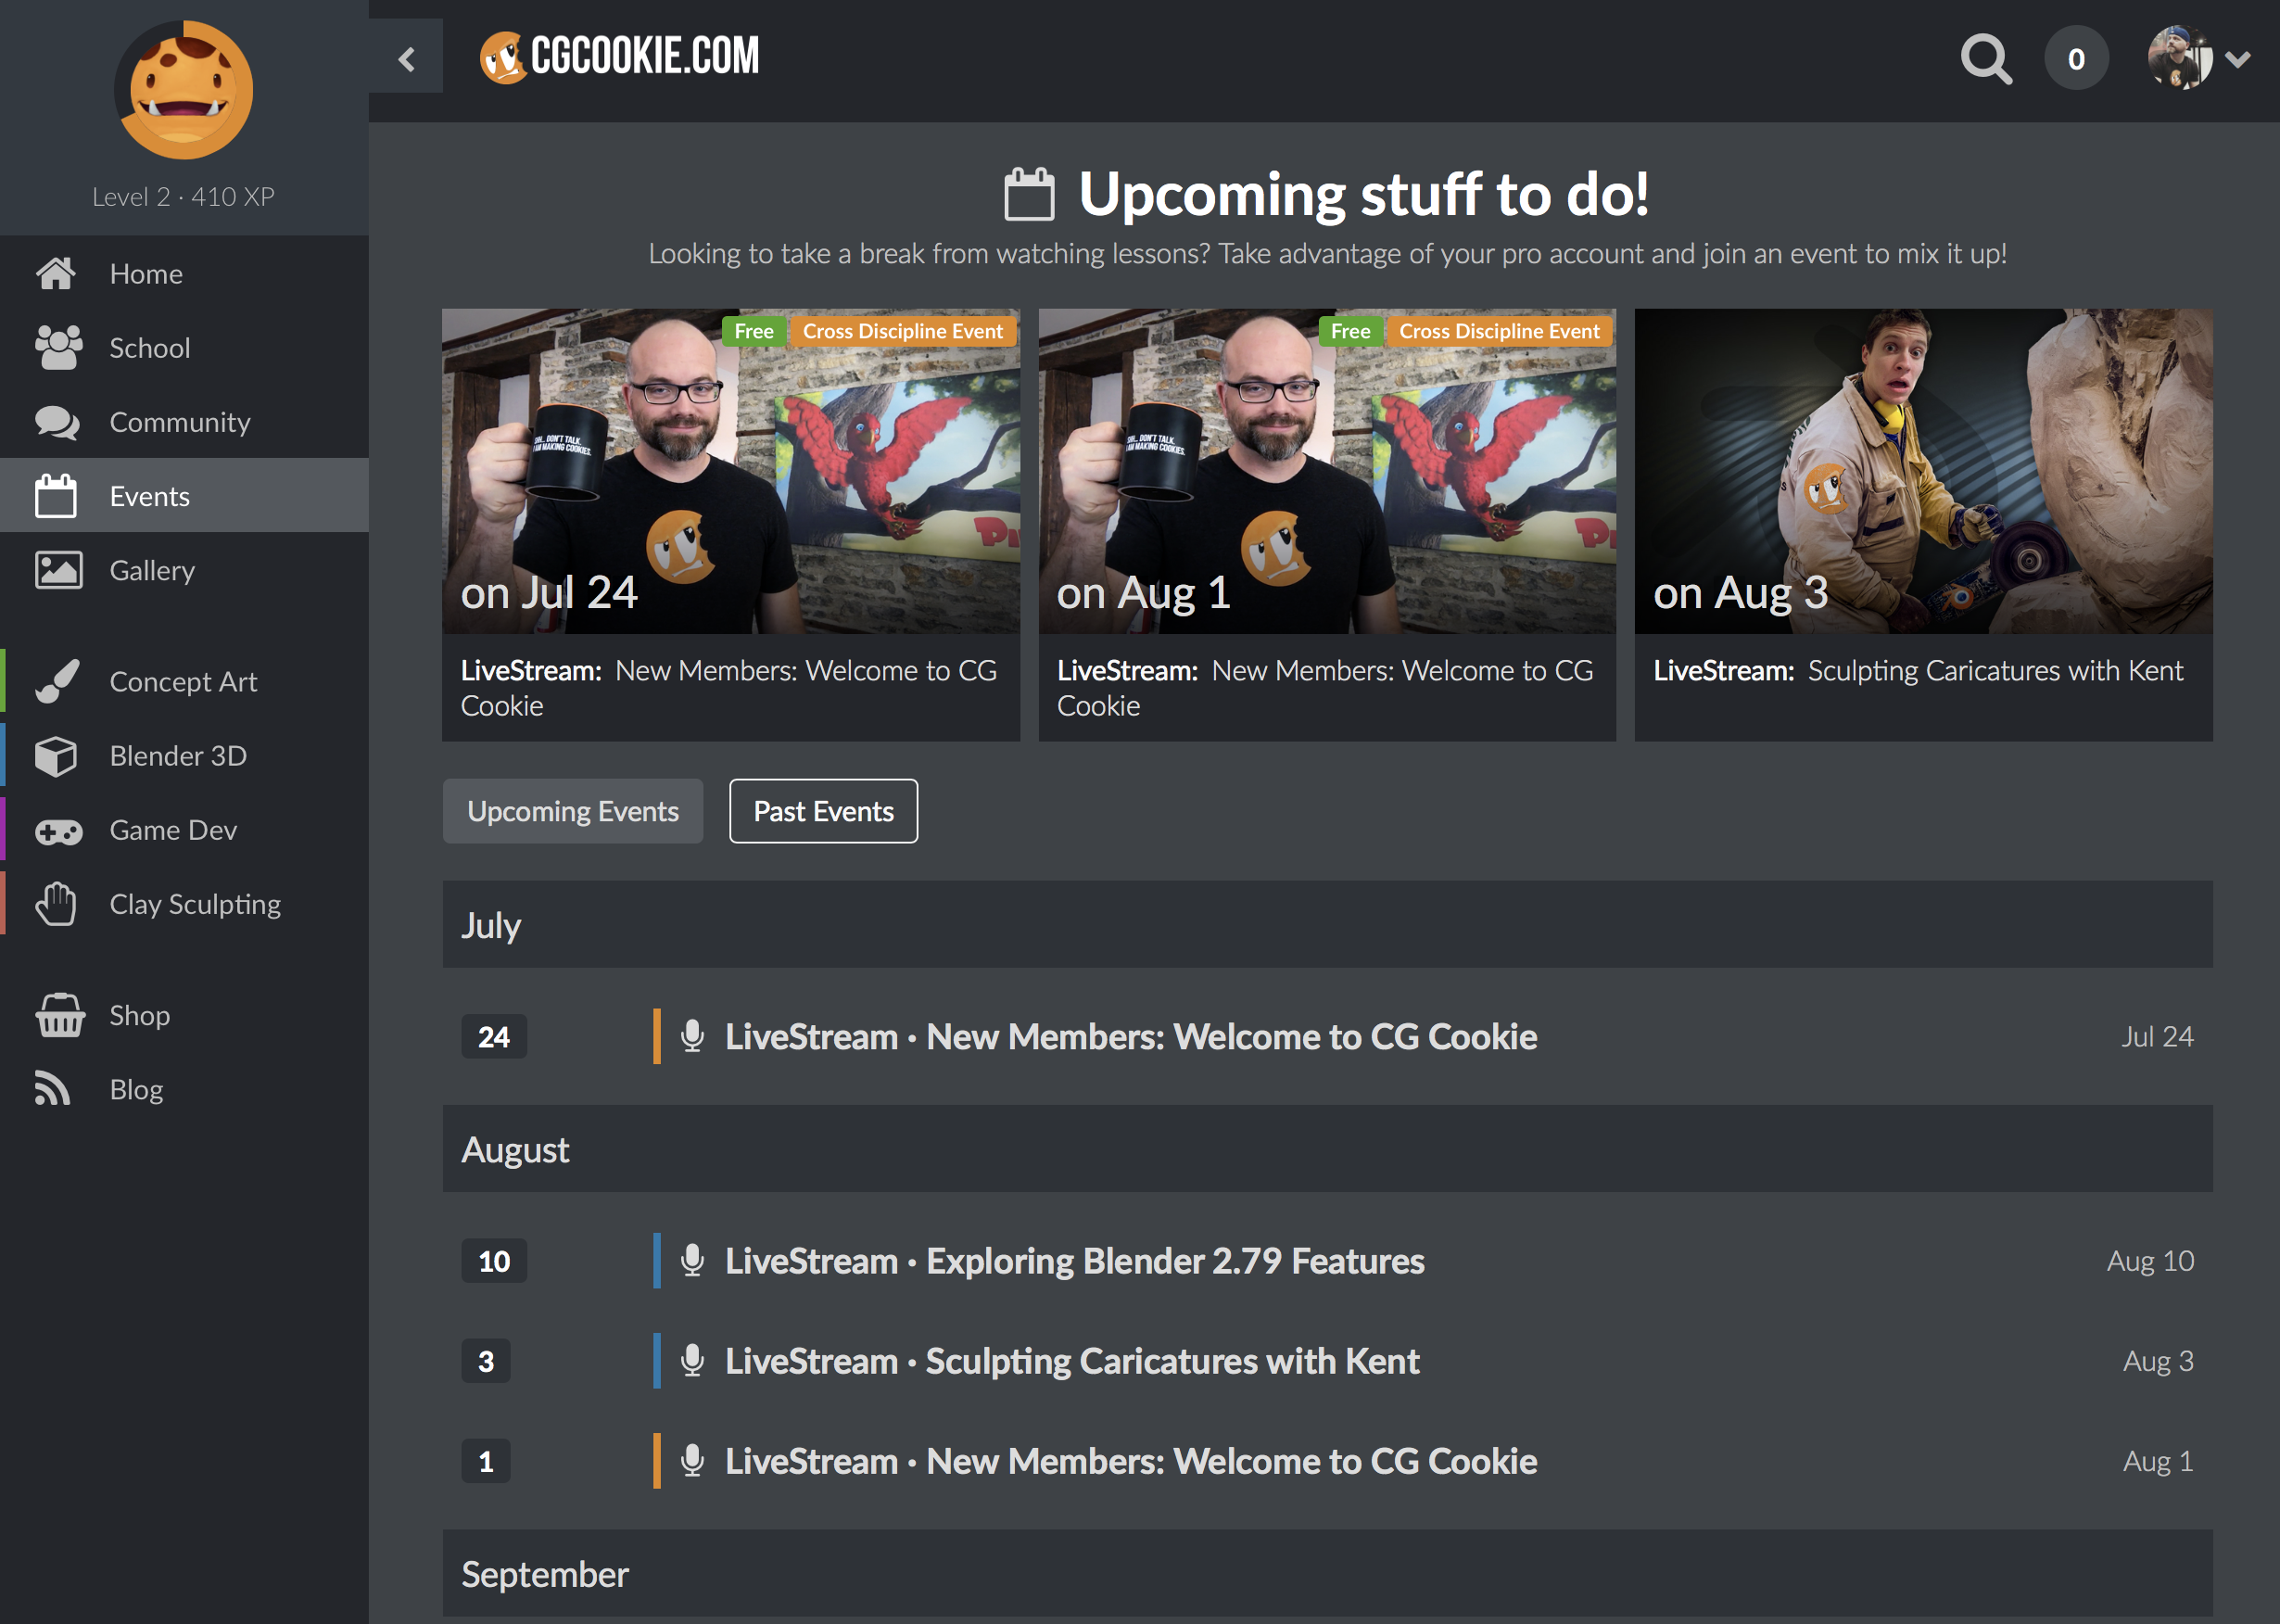Click the July section header
Screen dimensions: 2280x1624
tap(1327, 924)
